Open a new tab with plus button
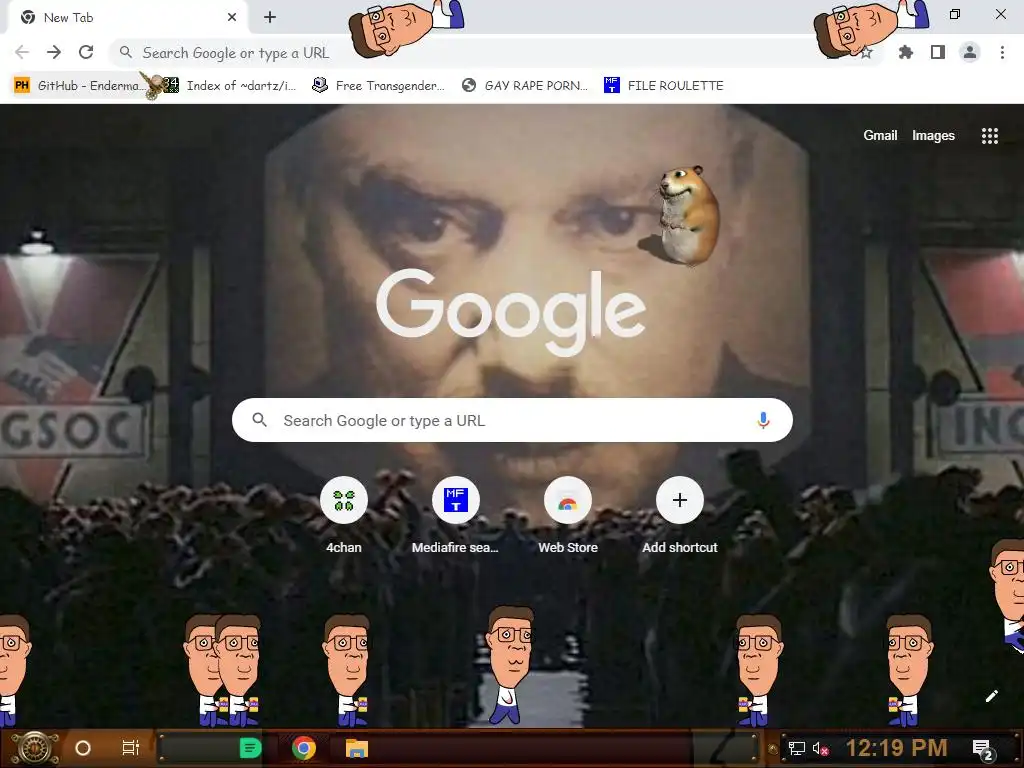This screenshot has height=768, width=1024. [270, 18]
